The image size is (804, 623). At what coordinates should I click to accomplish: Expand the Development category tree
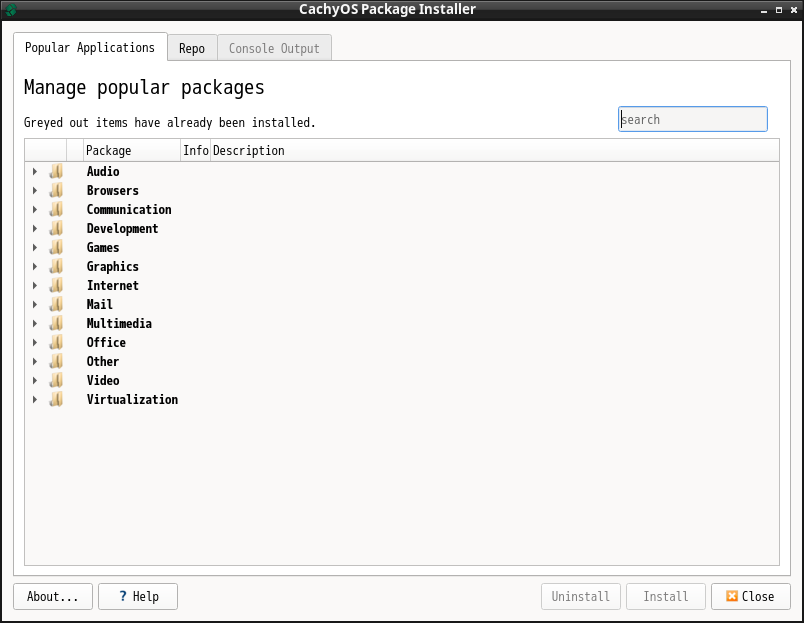35,229
